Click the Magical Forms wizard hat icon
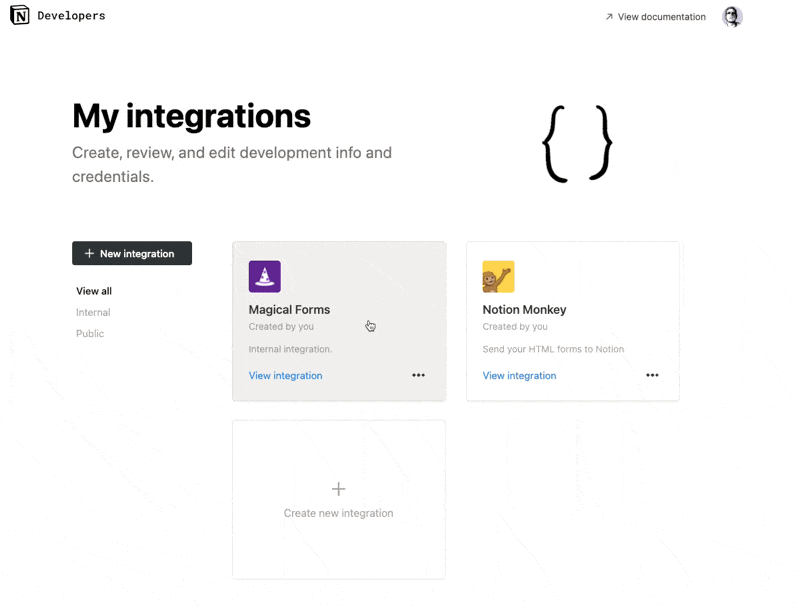800x609 pixels. coord(264,276)
